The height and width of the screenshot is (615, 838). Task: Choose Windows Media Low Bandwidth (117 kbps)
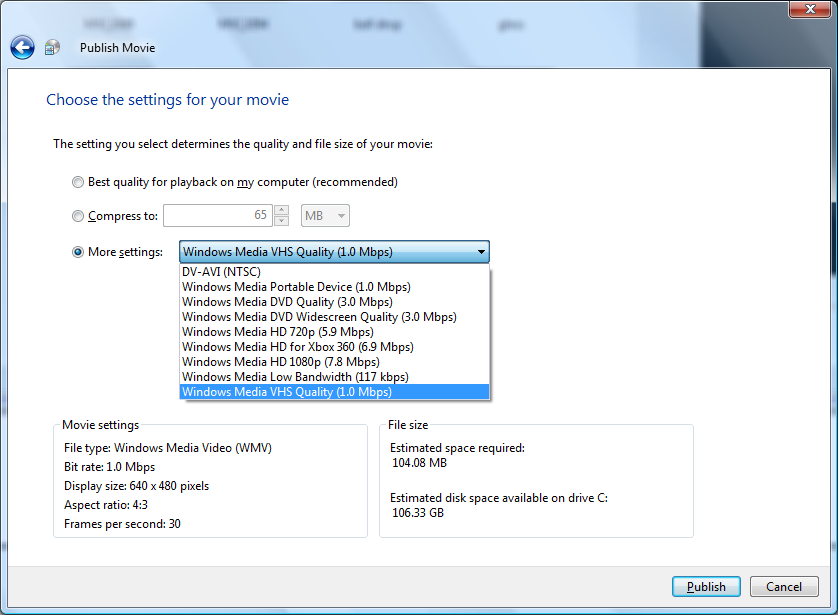coord(335,377)
